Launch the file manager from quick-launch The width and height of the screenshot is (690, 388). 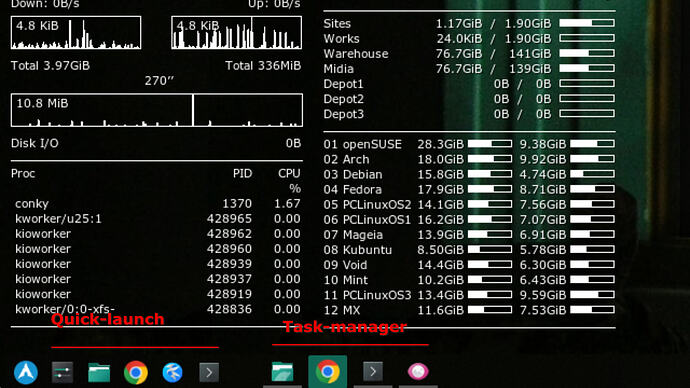(x=99, y=373)
